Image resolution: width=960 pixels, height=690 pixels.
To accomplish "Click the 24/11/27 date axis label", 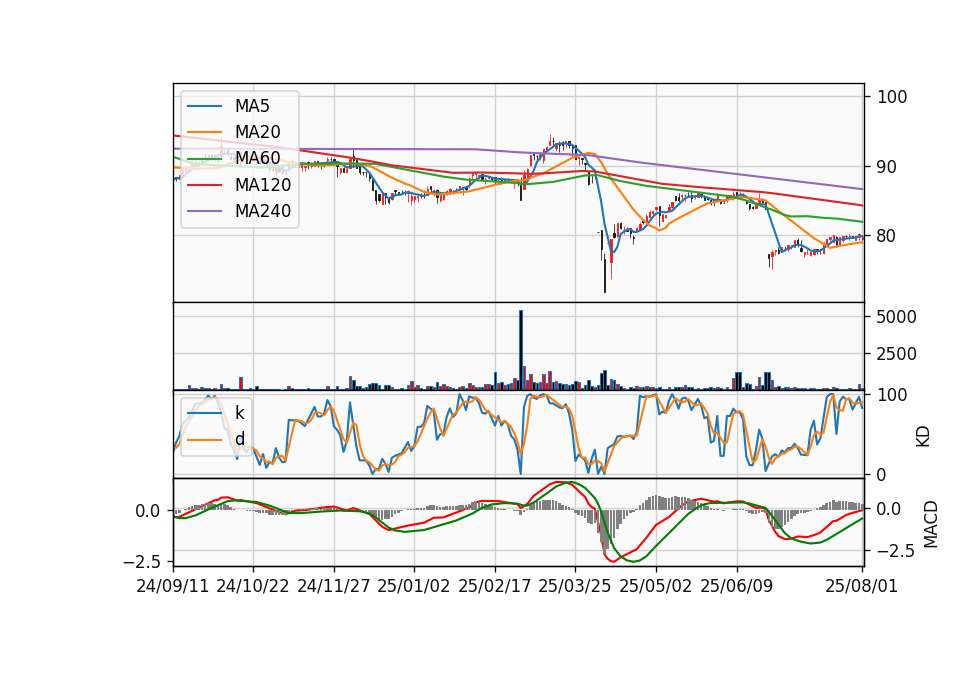I will pos(334,586).
